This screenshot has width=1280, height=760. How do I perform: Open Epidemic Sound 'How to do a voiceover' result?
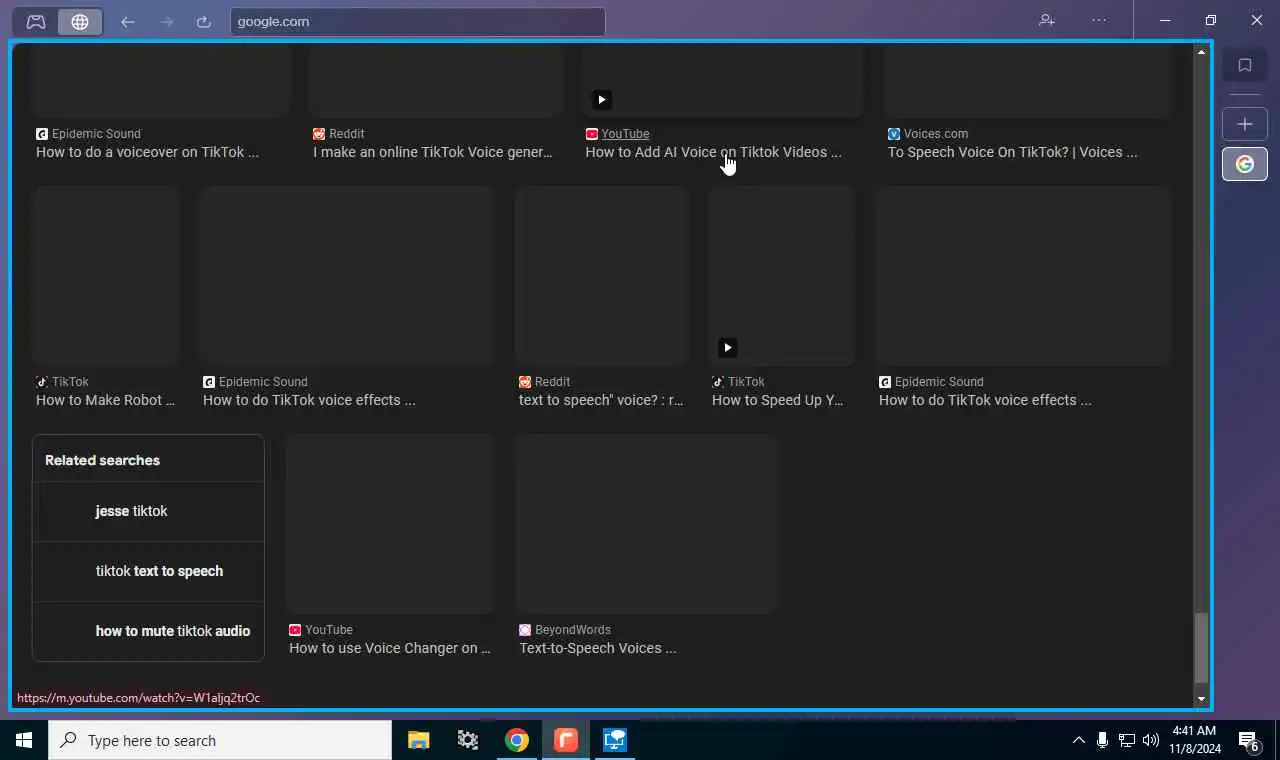(147, 152)
